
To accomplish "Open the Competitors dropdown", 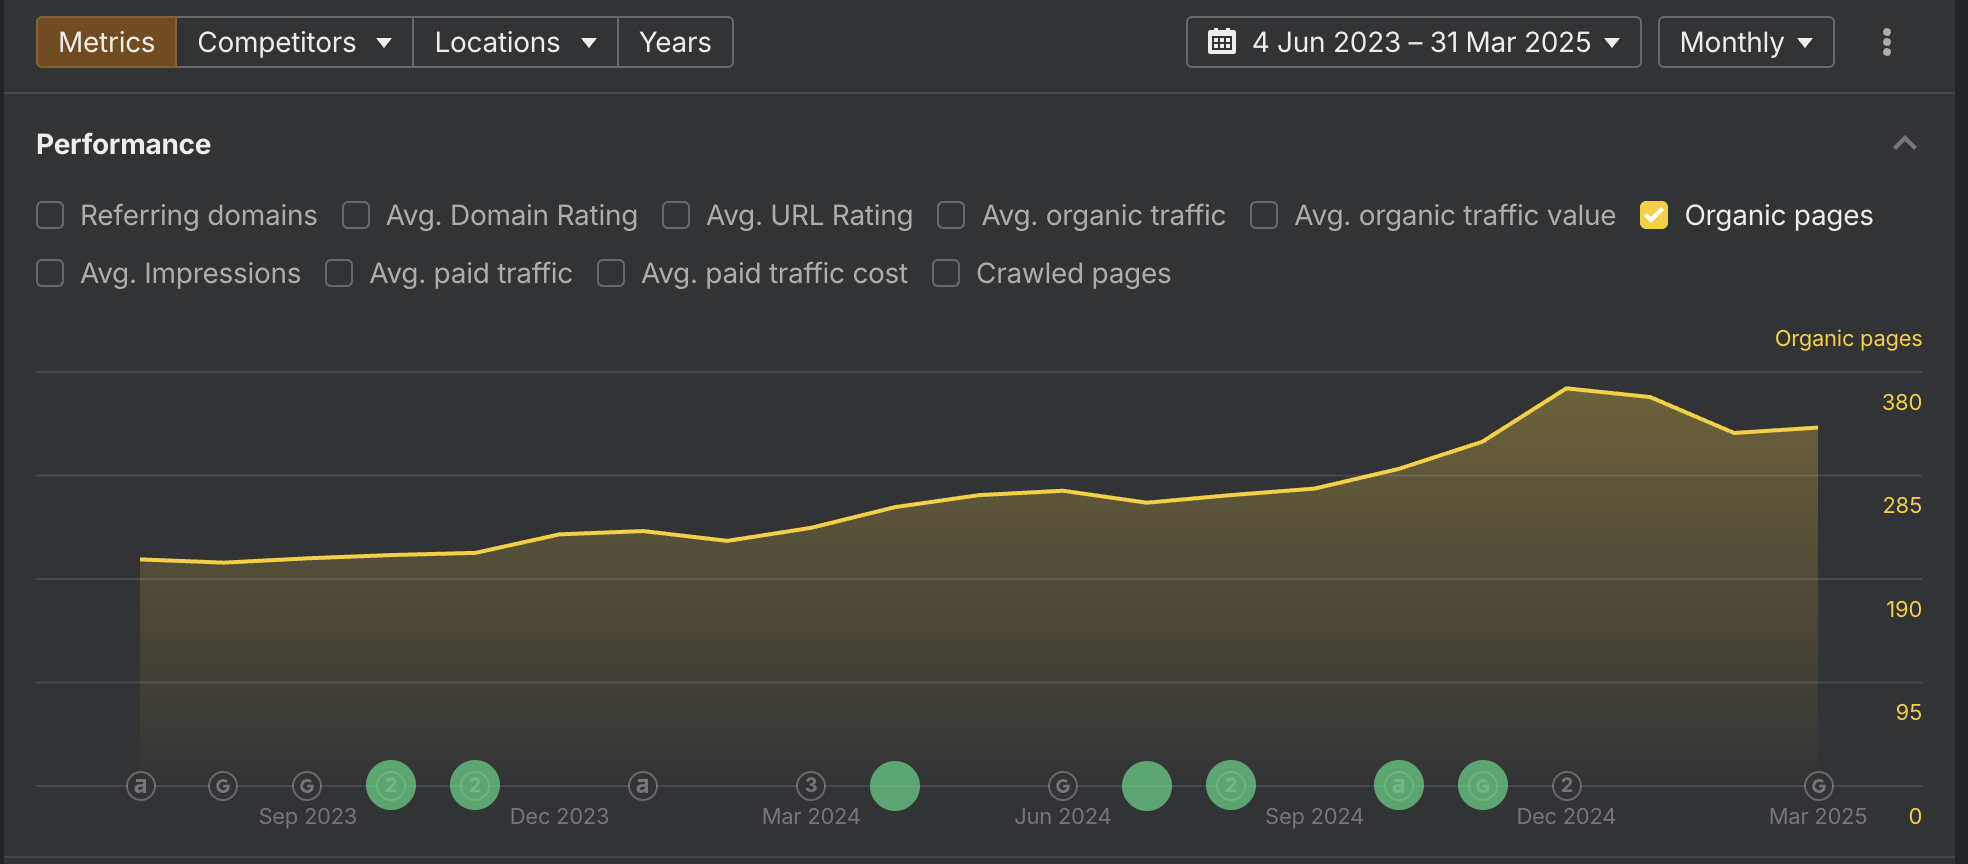I will 294,42.
